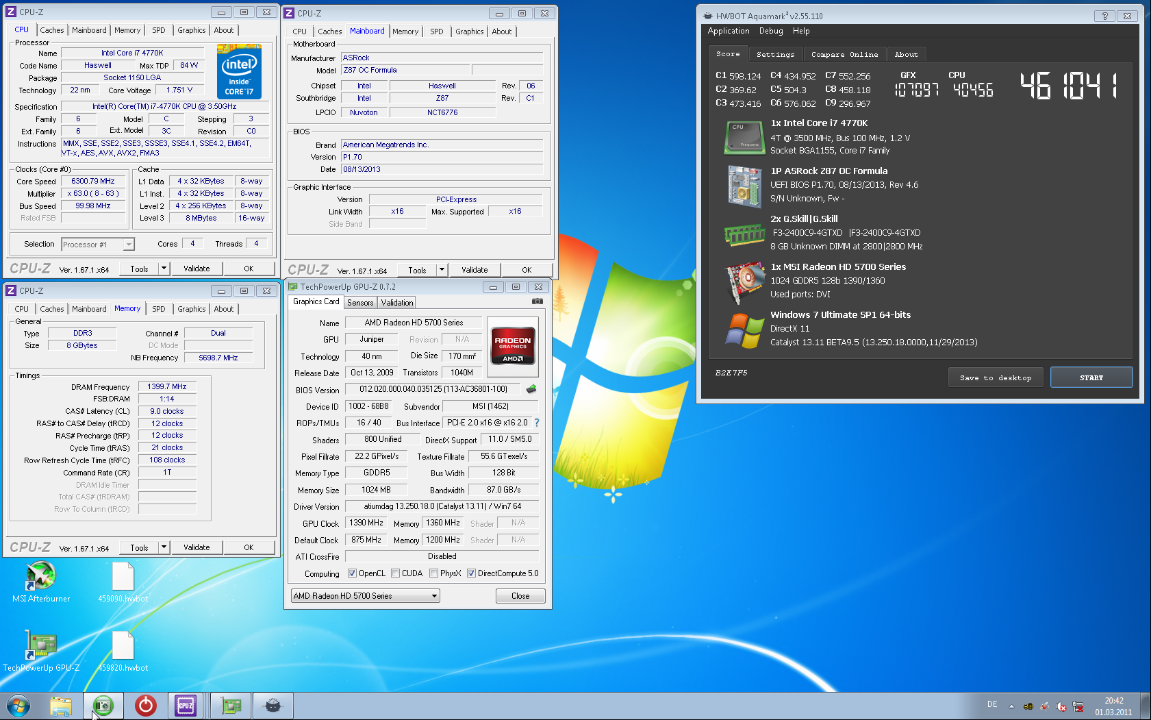Expand Tools arrow in the Mainboard CPU-Z window

(x=442, y=270)
